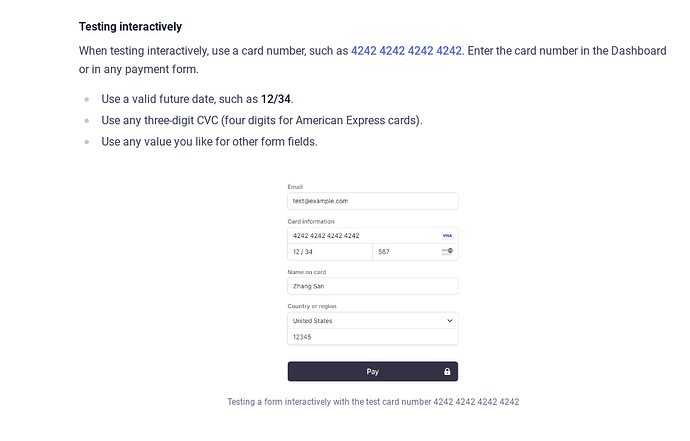The height and width of the screenshot is (441, 690).
Task: Click the ZIP code field 12345
Action: 372,337
